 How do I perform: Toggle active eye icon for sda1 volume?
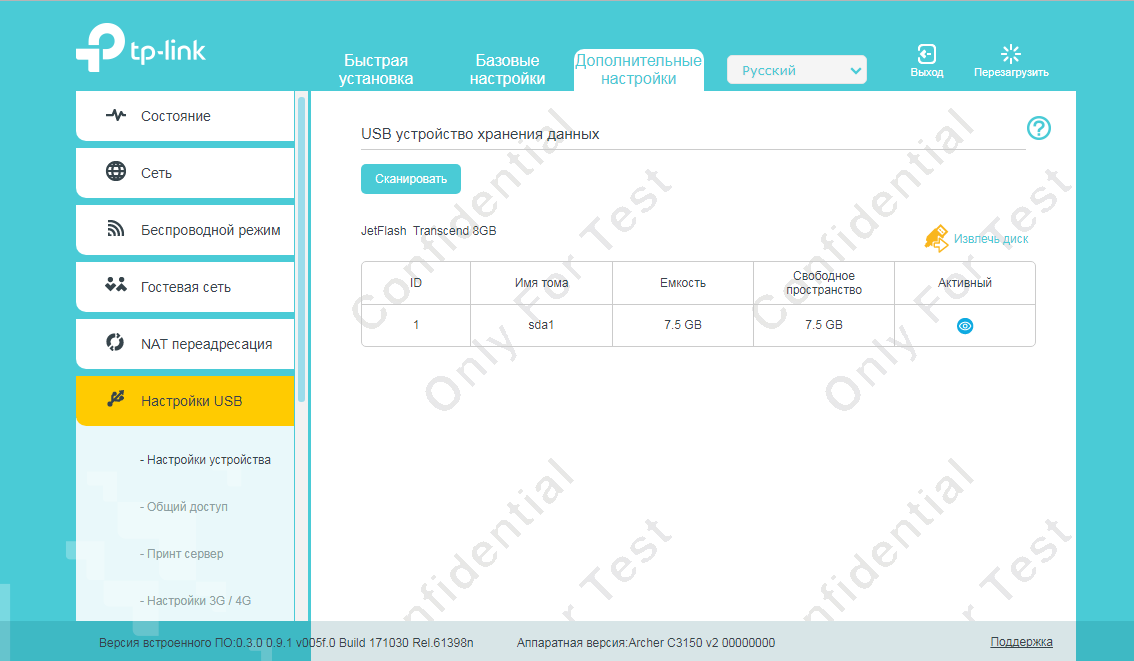(965, 326)
